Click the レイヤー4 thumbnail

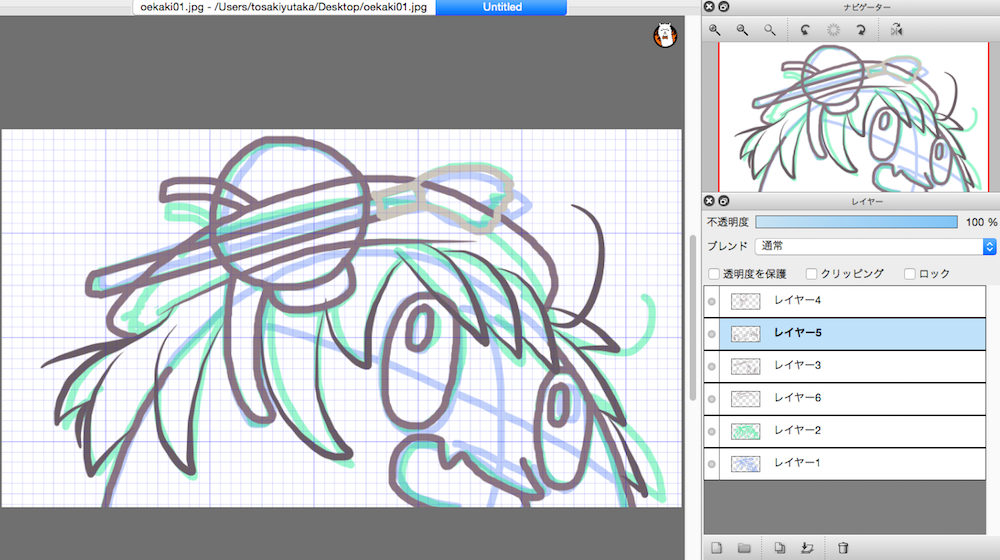click(x=746, y=301)
